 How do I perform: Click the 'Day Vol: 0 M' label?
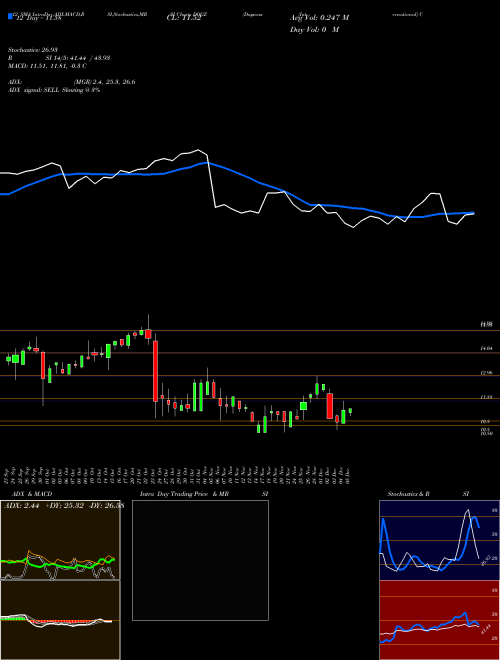tap(314, 30)
